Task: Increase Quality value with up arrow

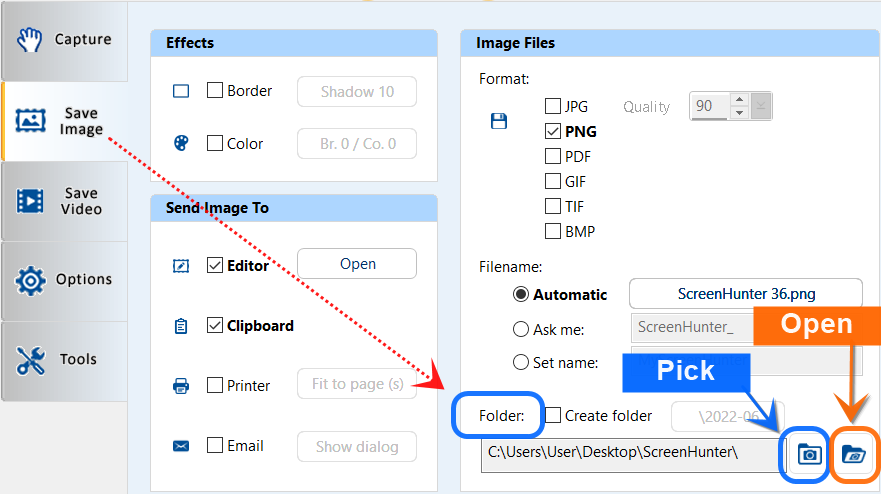Action: tap(739, 100)
